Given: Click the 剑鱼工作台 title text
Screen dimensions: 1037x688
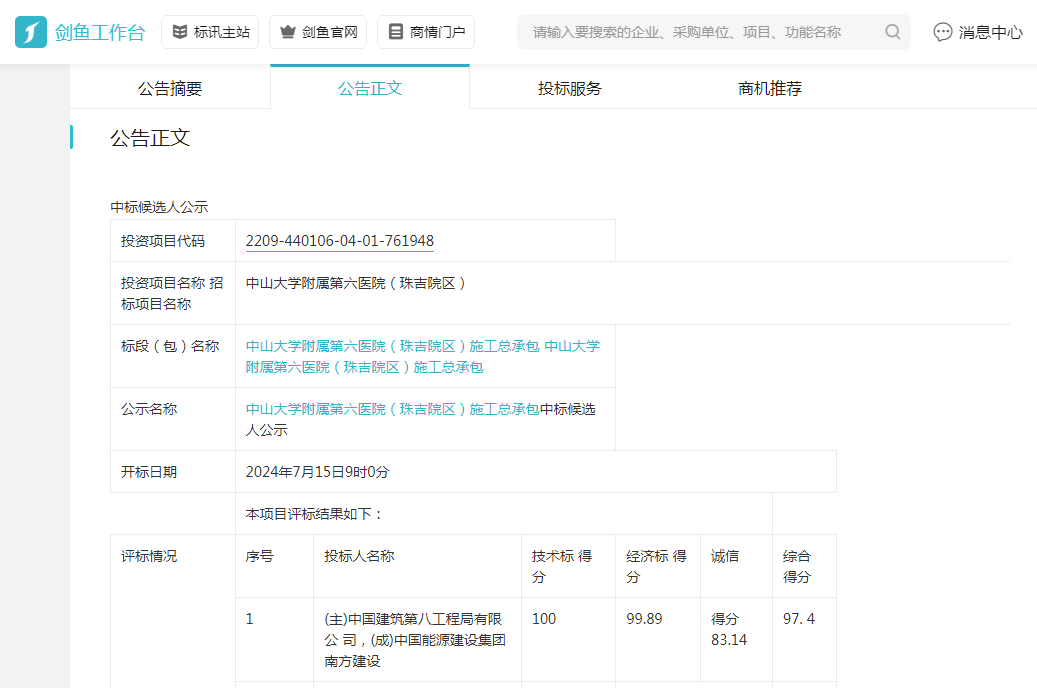Looking at the screenshot, I should coord(100,32).
